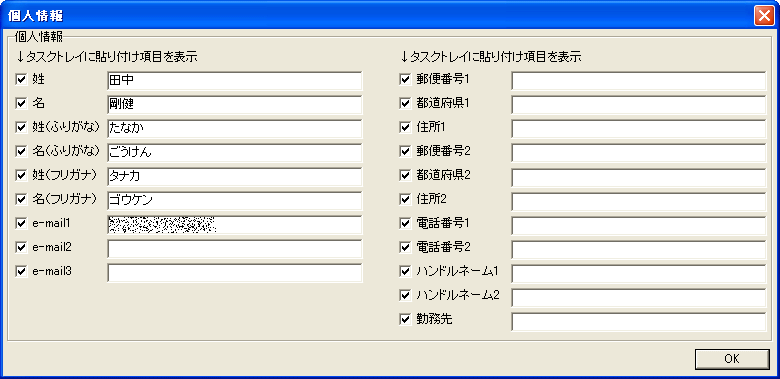Screen dimensions: 780x379
Task: Toggle the 勤務先 checkbox
Action: pos(405,319)
